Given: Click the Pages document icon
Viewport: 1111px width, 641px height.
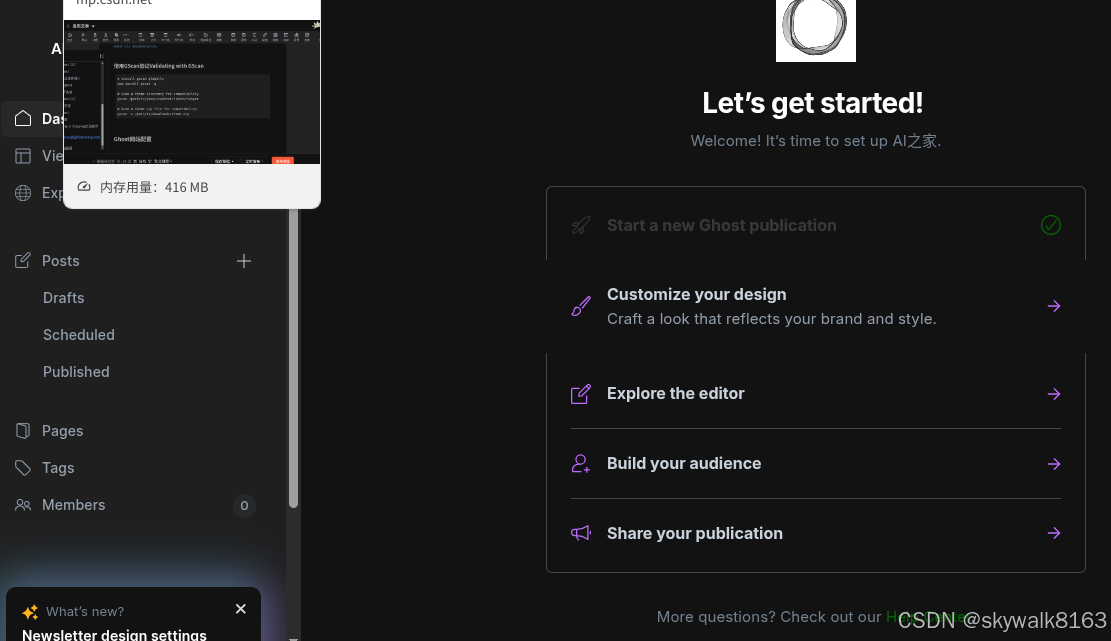Looking at the screenshot, I should pos(23,431).
